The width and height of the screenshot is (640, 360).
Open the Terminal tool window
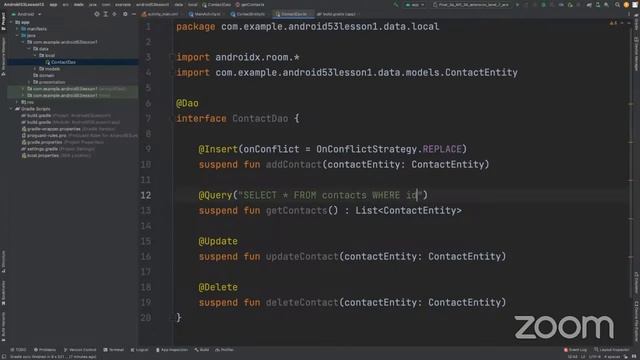[x=113, y=350]
